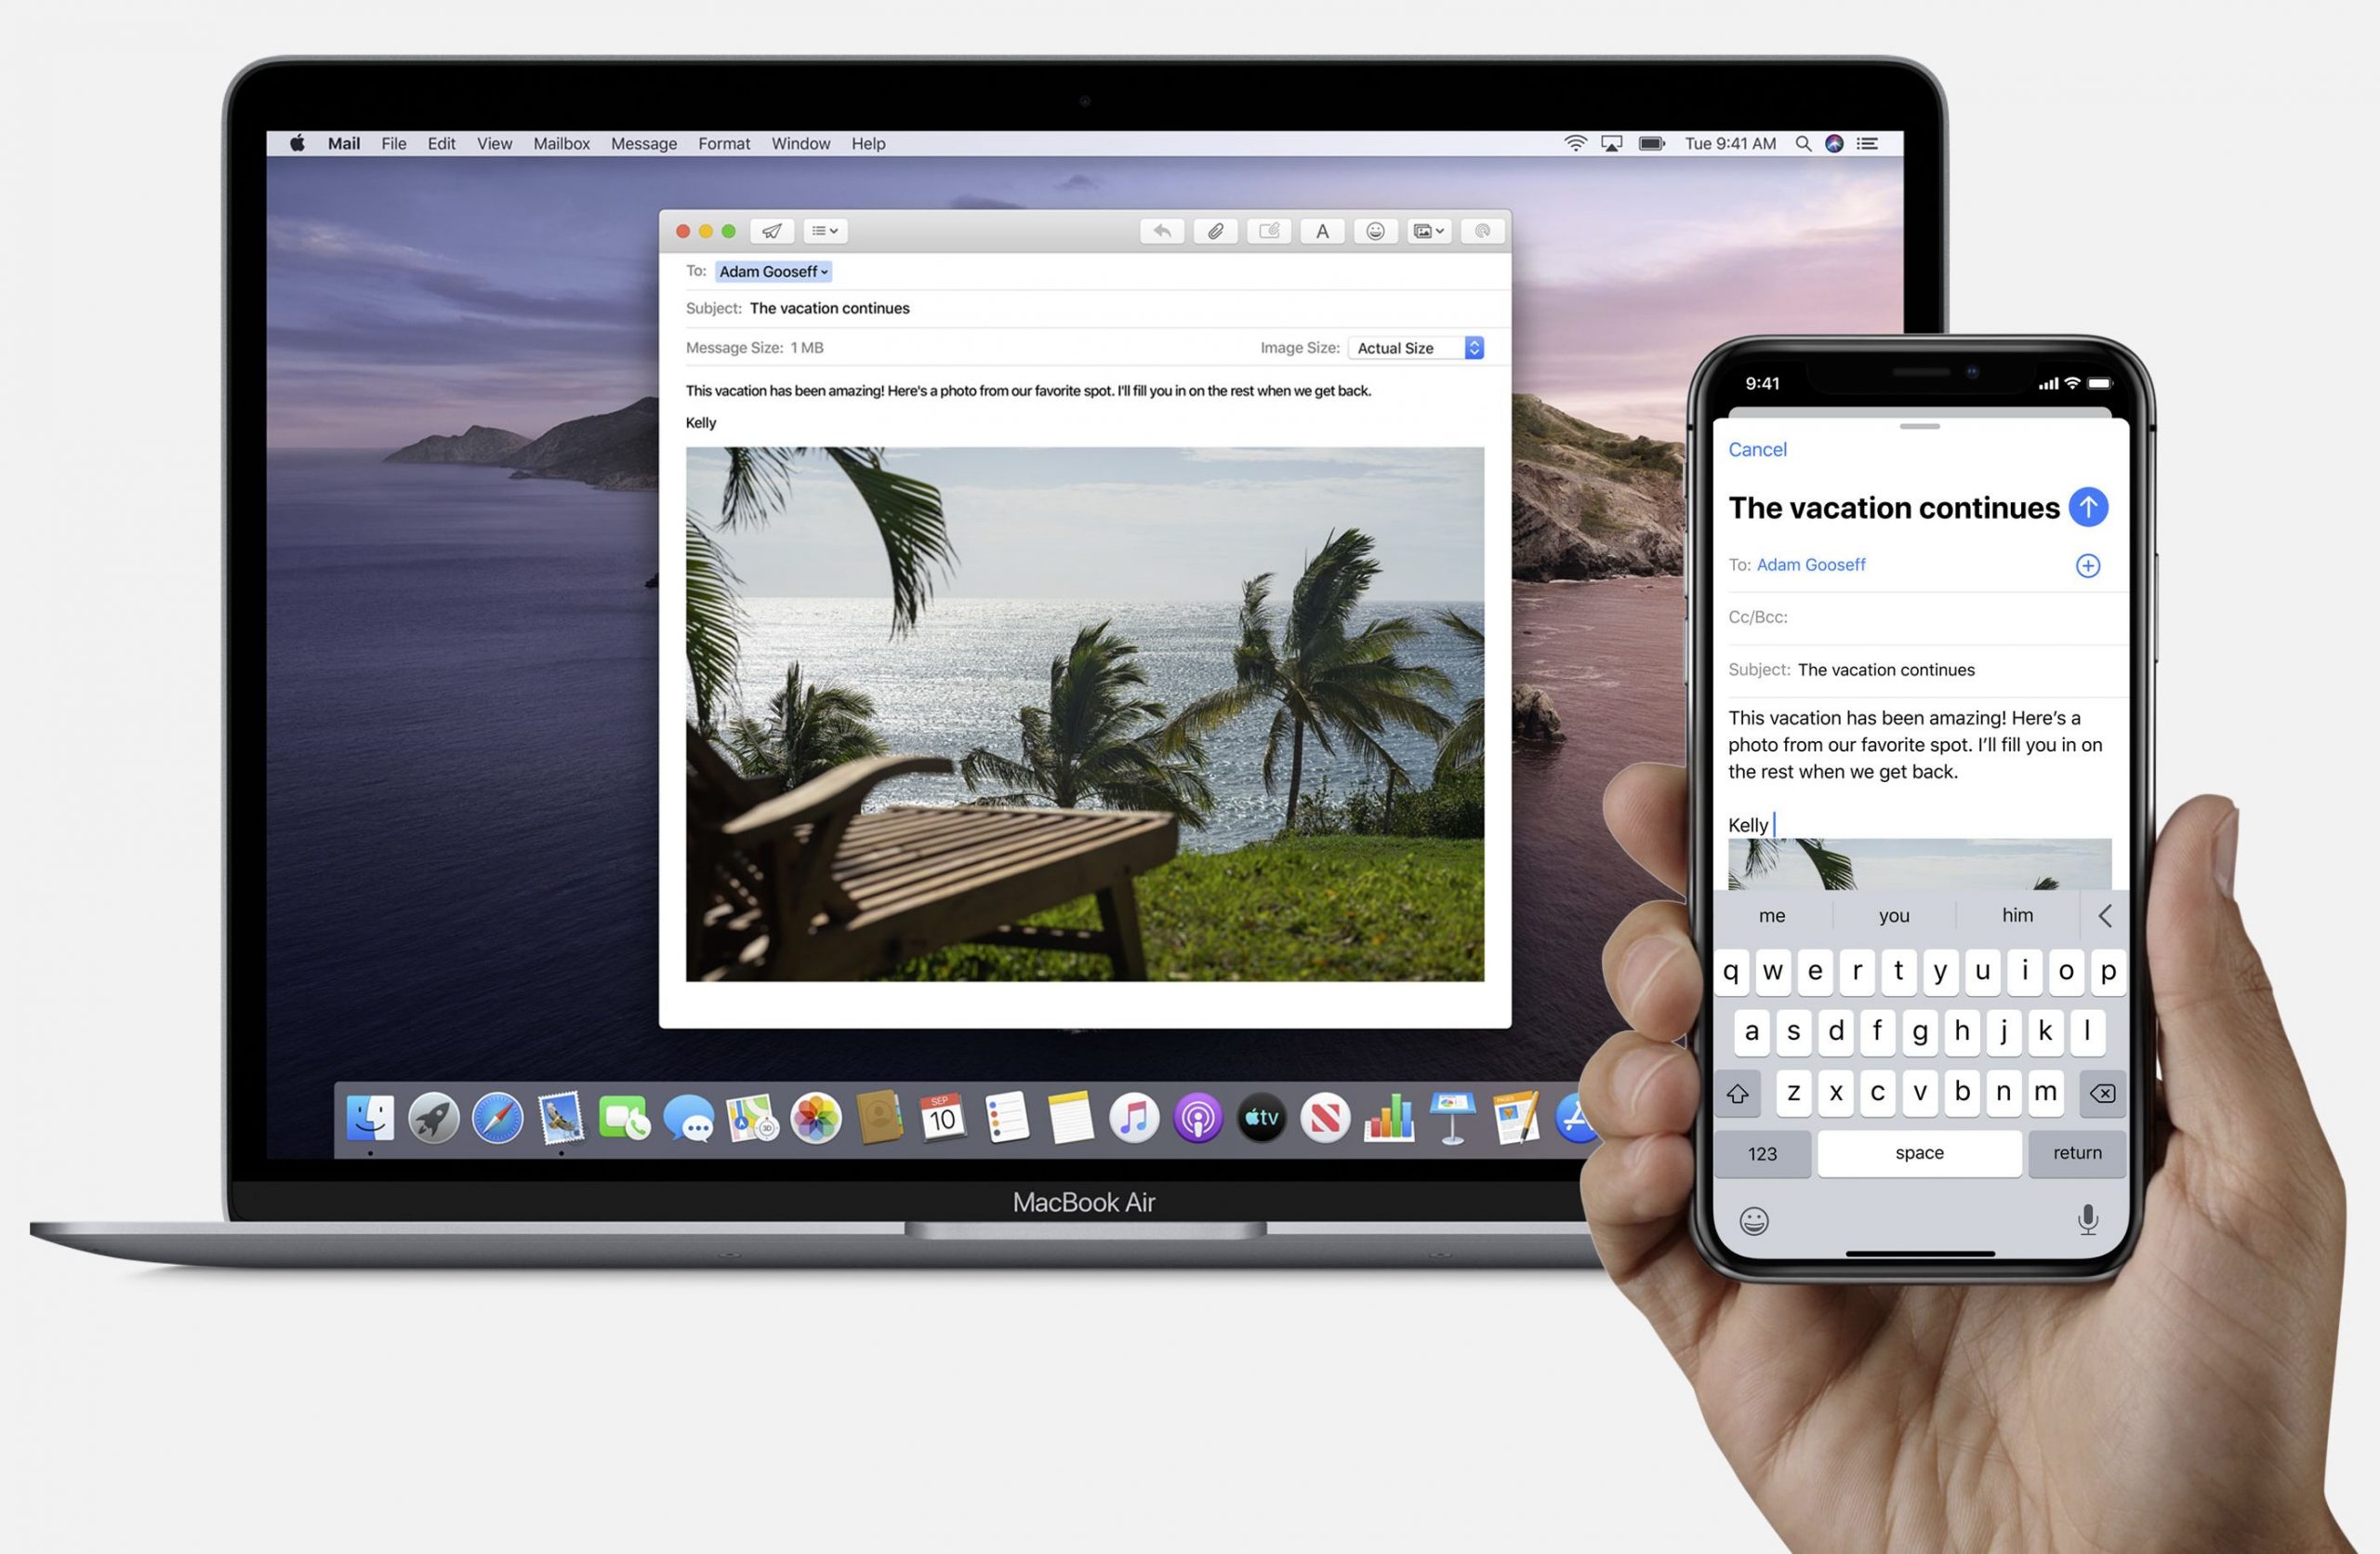Click the attach file paperclip icon
The height and width of the screenshot is (1554, 2380).
[1215, 231]
